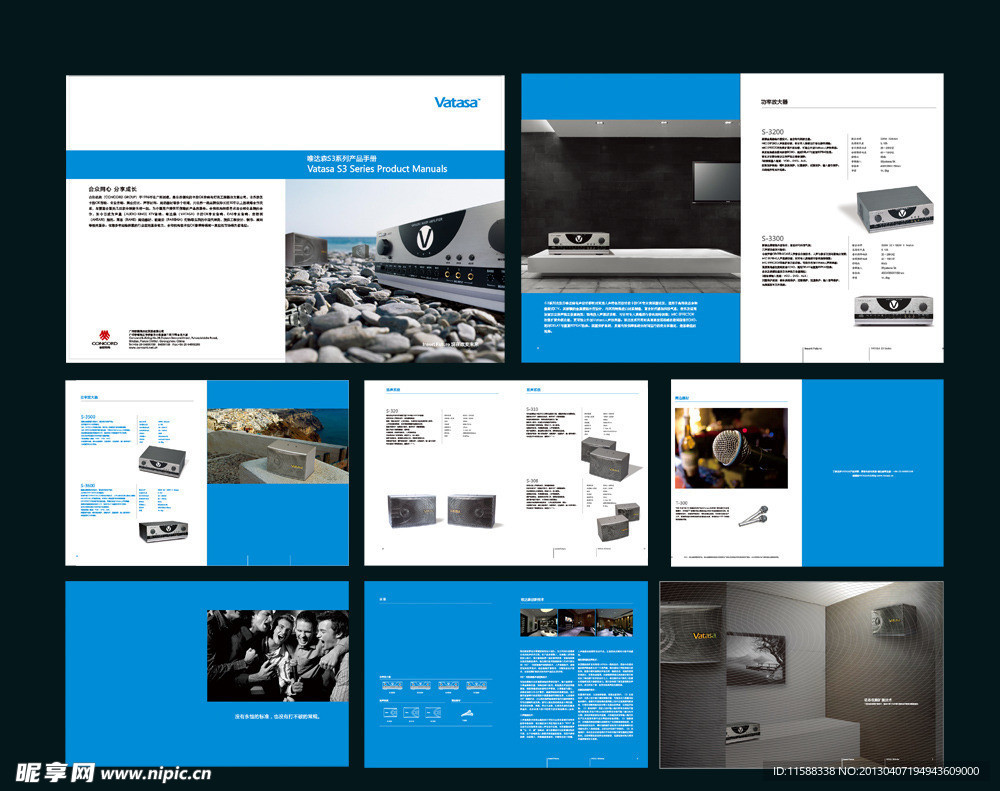Click the S-308 speakers image
Screen dimensions: 1000x791
[x=618, y=521]
